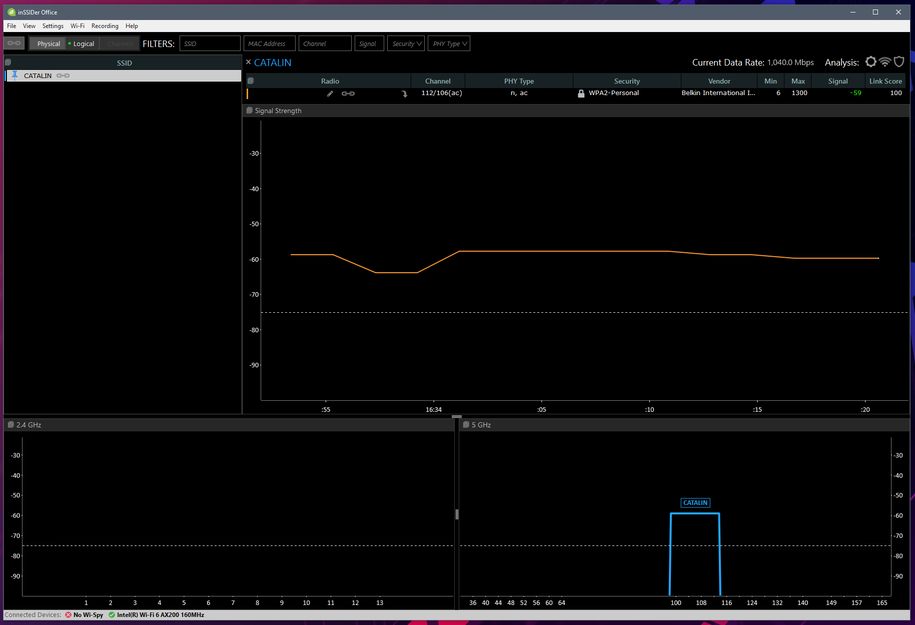Click the n, ac PHY type cell

coord(519,93)
